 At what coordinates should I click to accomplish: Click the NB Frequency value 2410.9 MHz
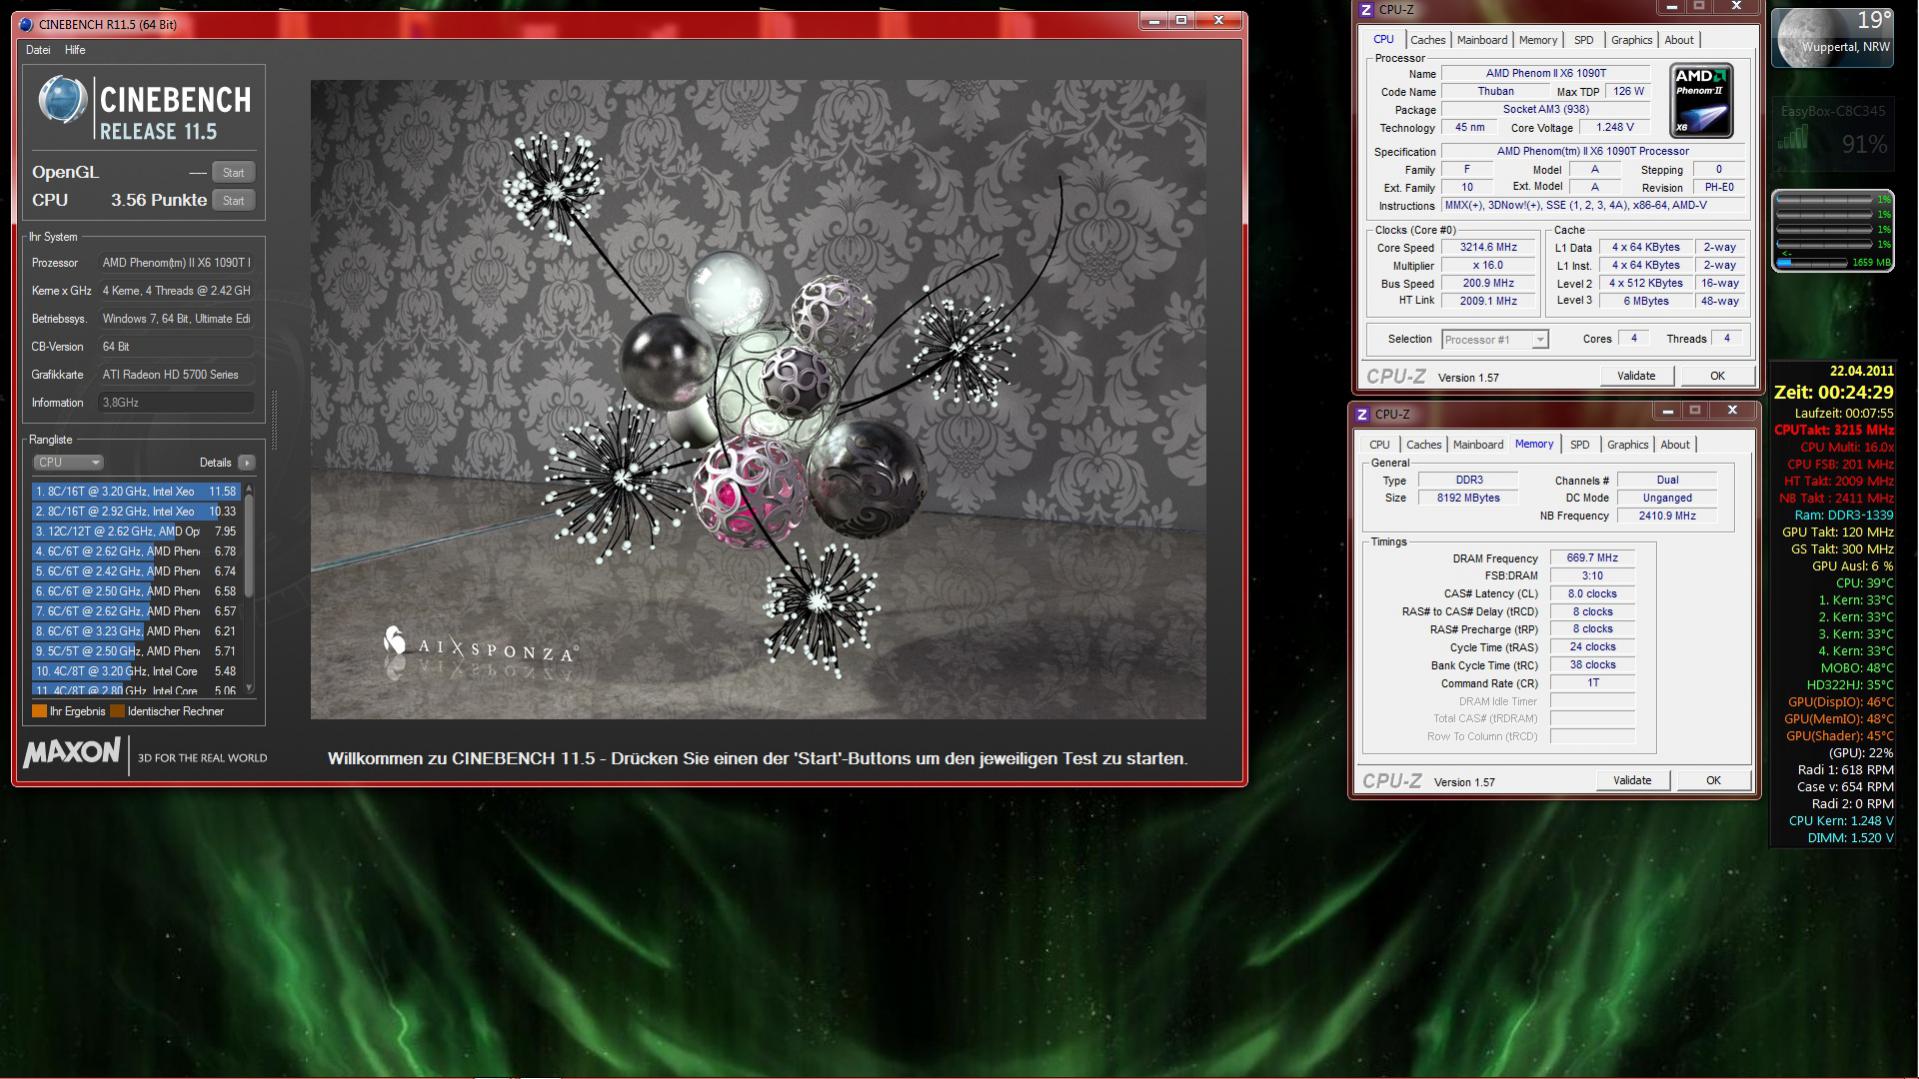pos(1666,516)
